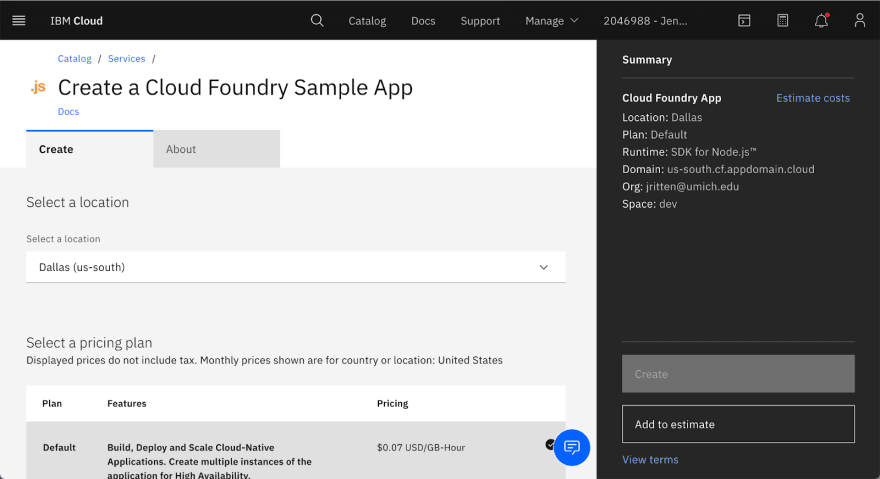The image size is (880, 479).
Task: Open Support in the top header
Action: [480, 21]
